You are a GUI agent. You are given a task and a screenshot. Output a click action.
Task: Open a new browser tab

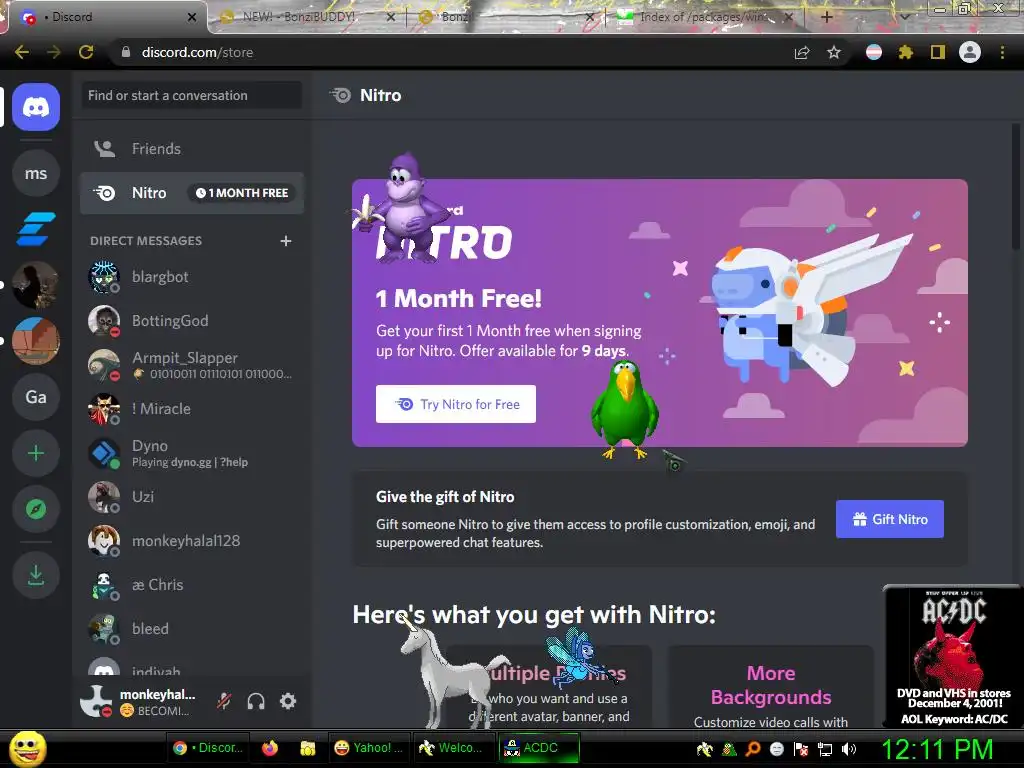tap(827, 17)
